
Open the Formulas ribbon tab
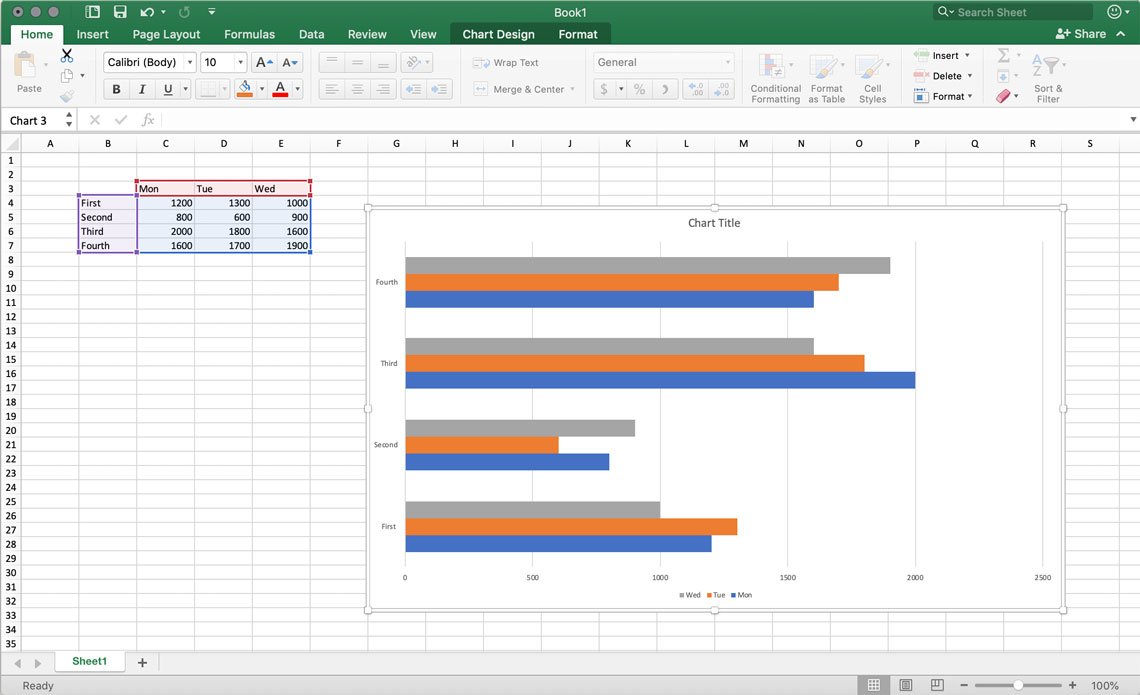coord(249,34)
